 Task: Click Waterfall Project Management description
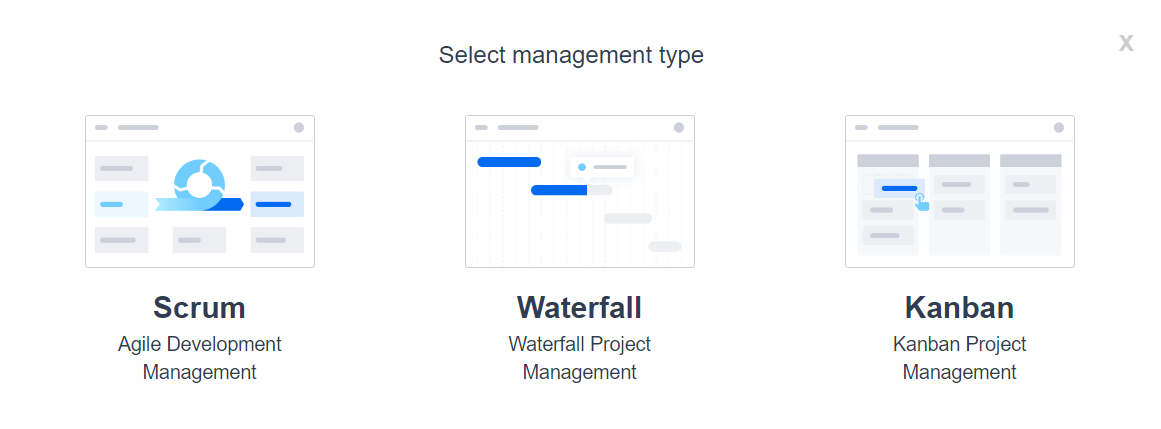pos(579,358)
